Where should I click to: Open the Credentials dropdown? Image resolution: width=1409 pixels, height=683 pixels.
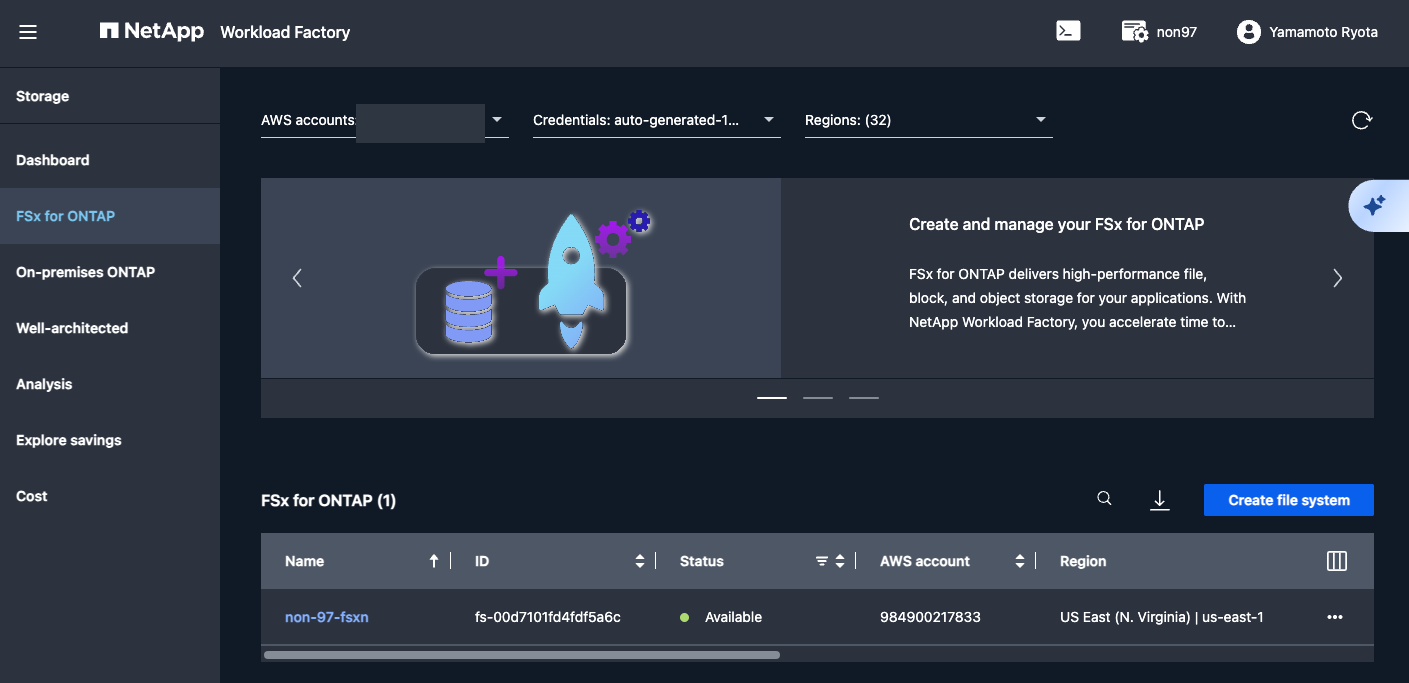click(657, 120)
